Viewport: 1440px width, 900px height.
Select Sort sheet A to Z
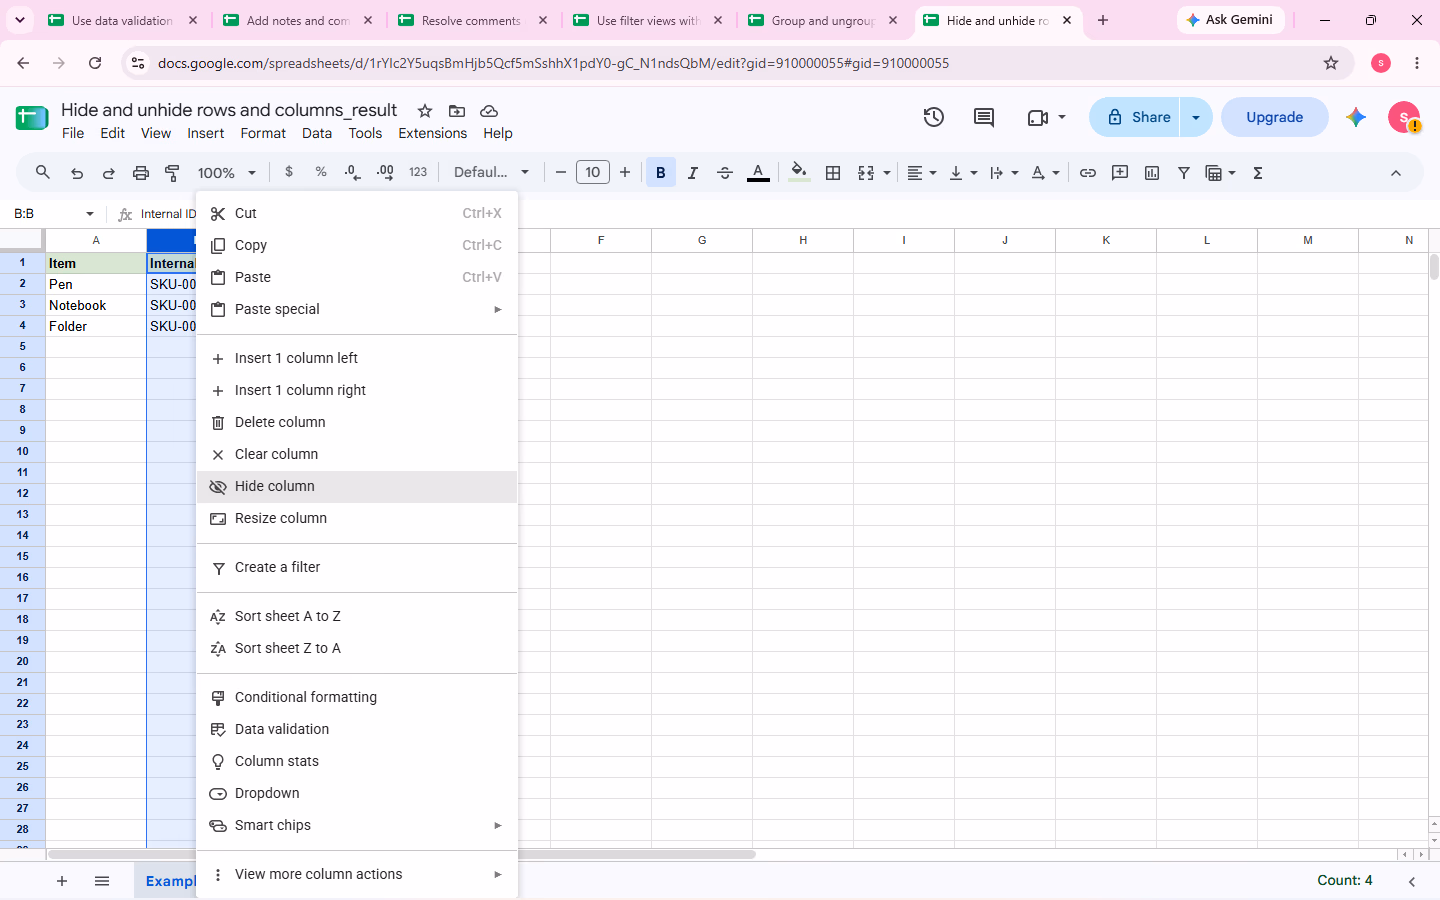[x=357, y=616]
